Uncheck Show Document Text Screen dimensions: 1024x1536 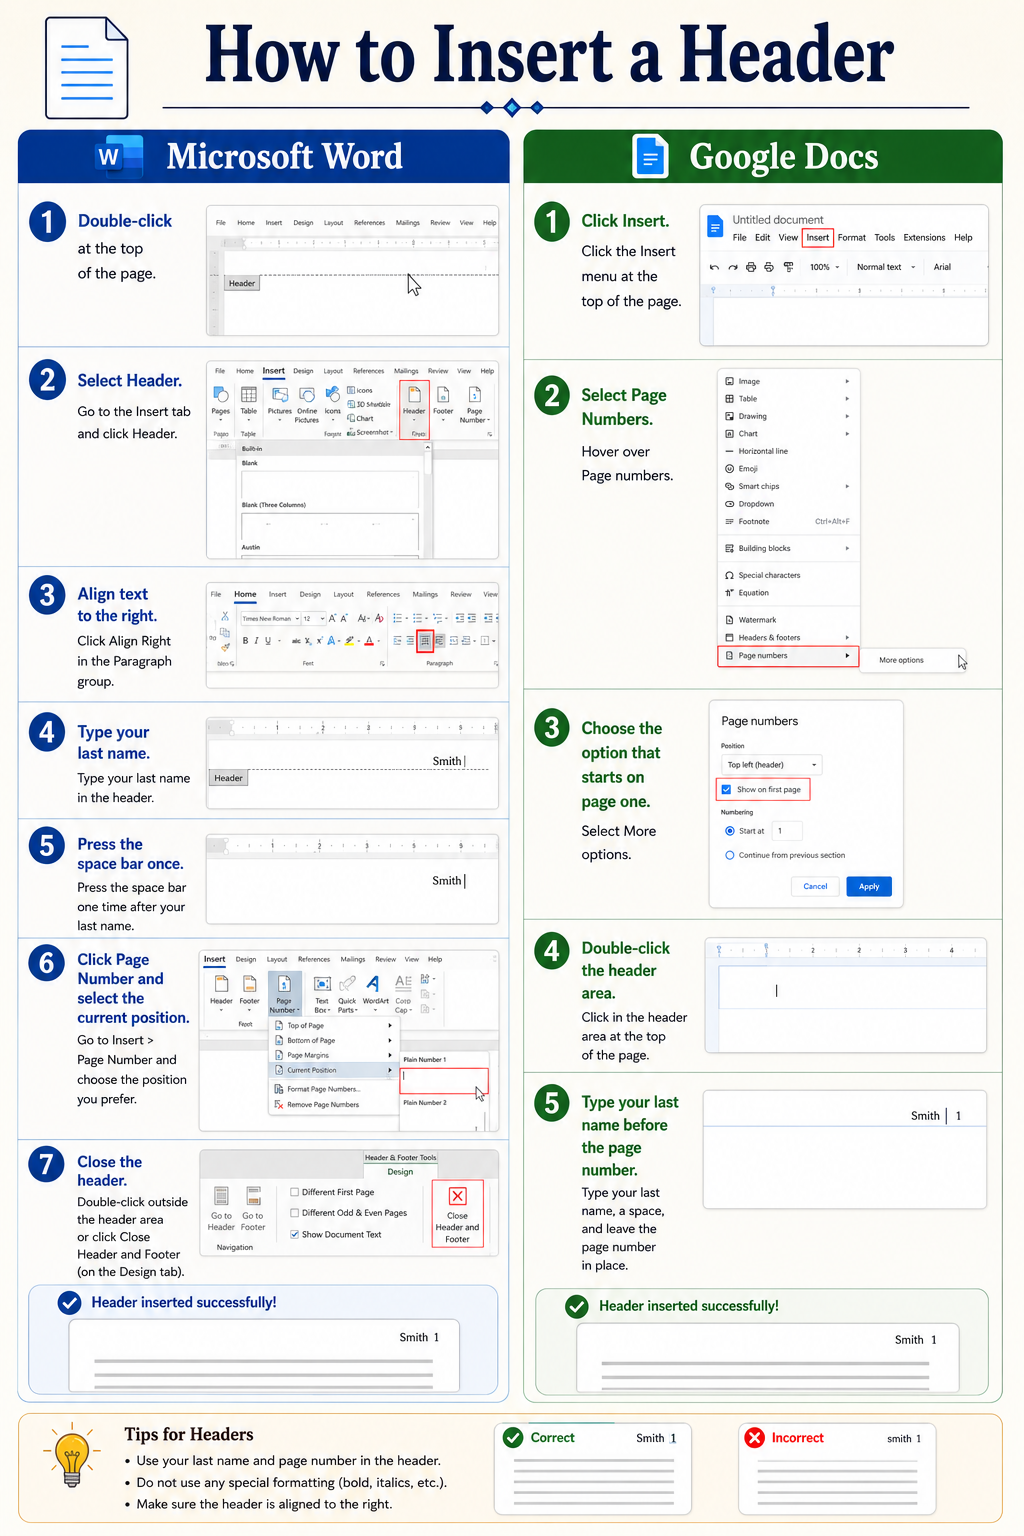295,1234
